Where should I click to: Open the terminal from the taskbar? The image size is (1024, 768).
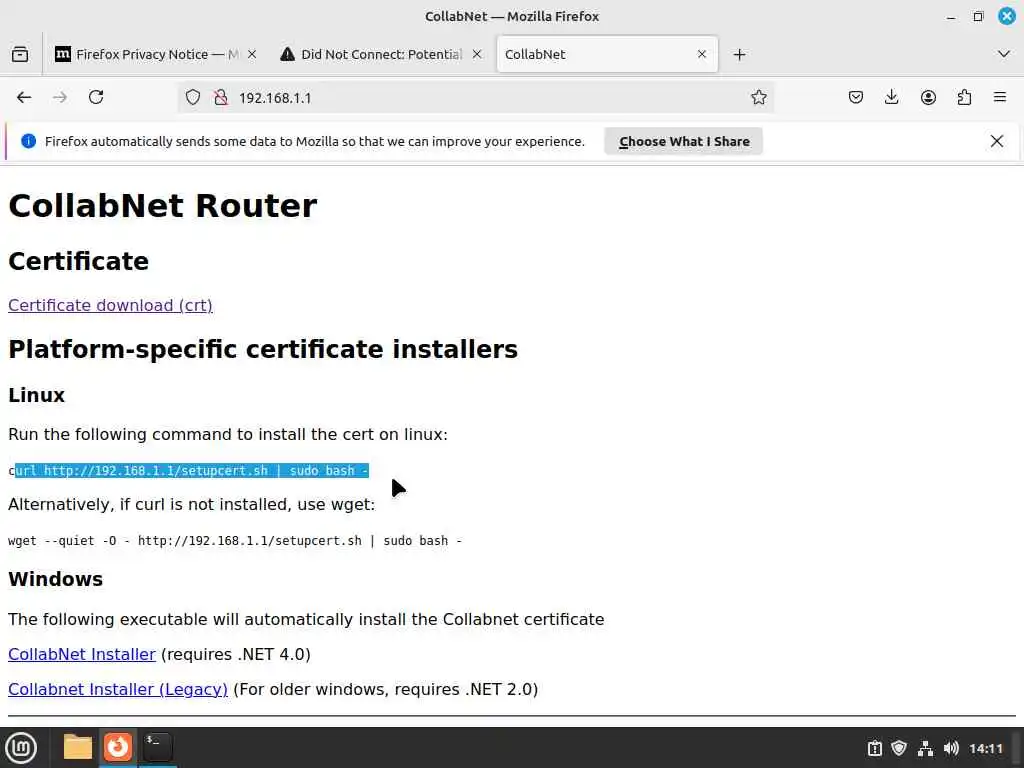(157, 747)
